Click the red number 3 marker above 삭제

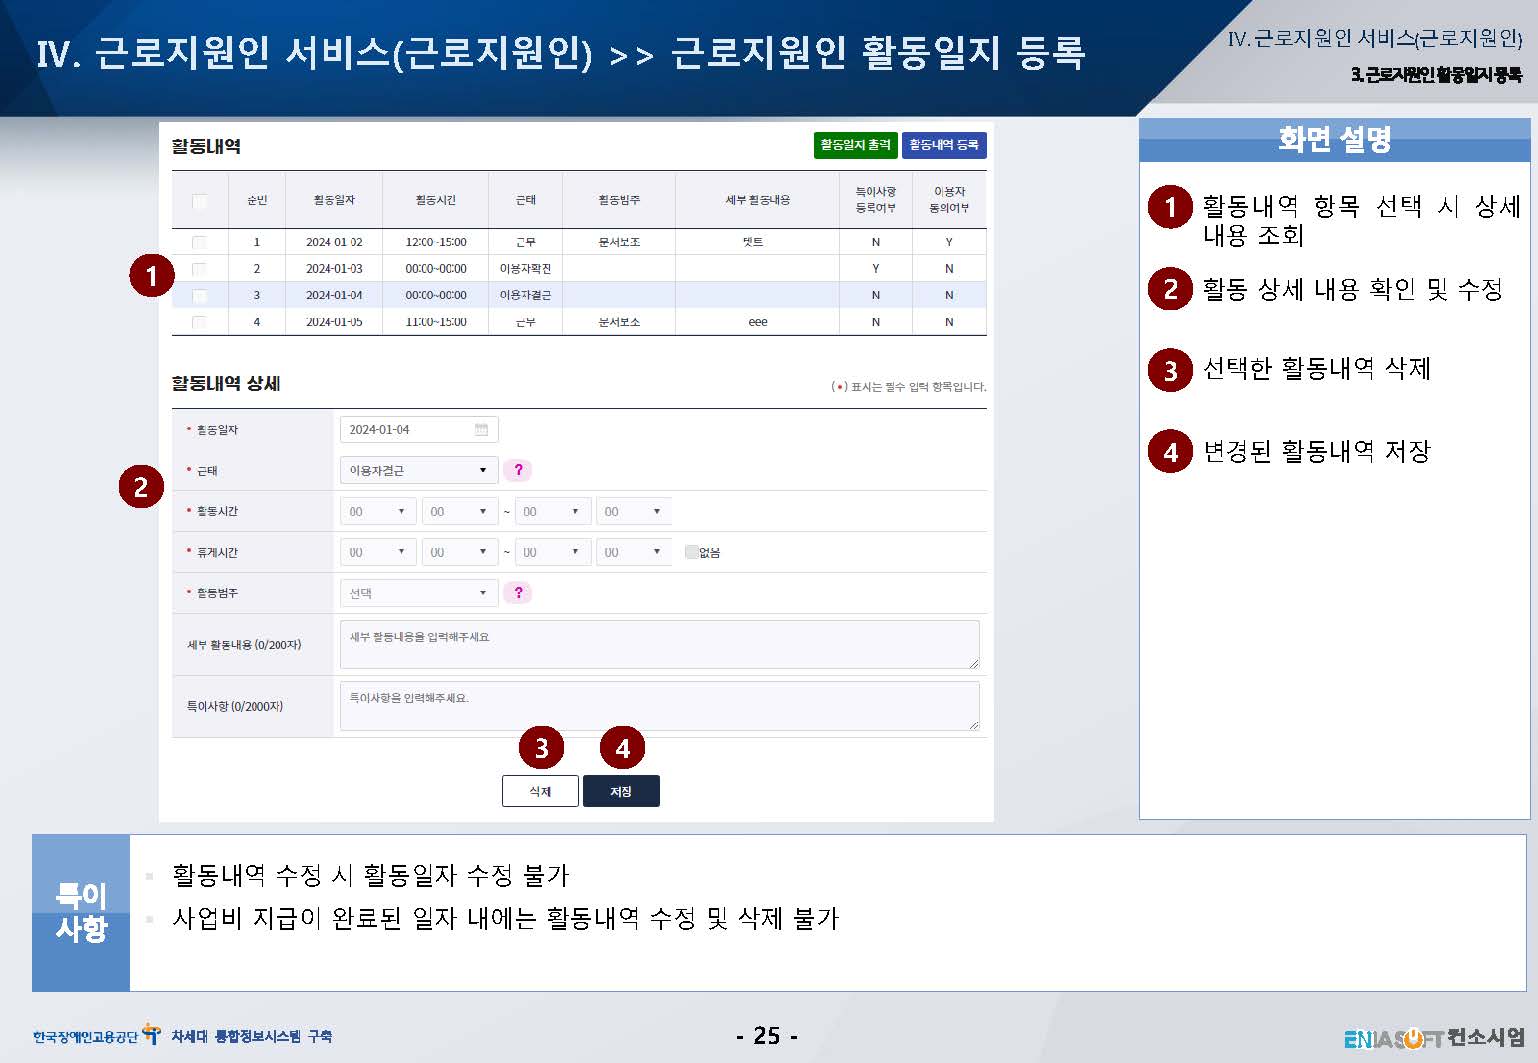[541, 748]
